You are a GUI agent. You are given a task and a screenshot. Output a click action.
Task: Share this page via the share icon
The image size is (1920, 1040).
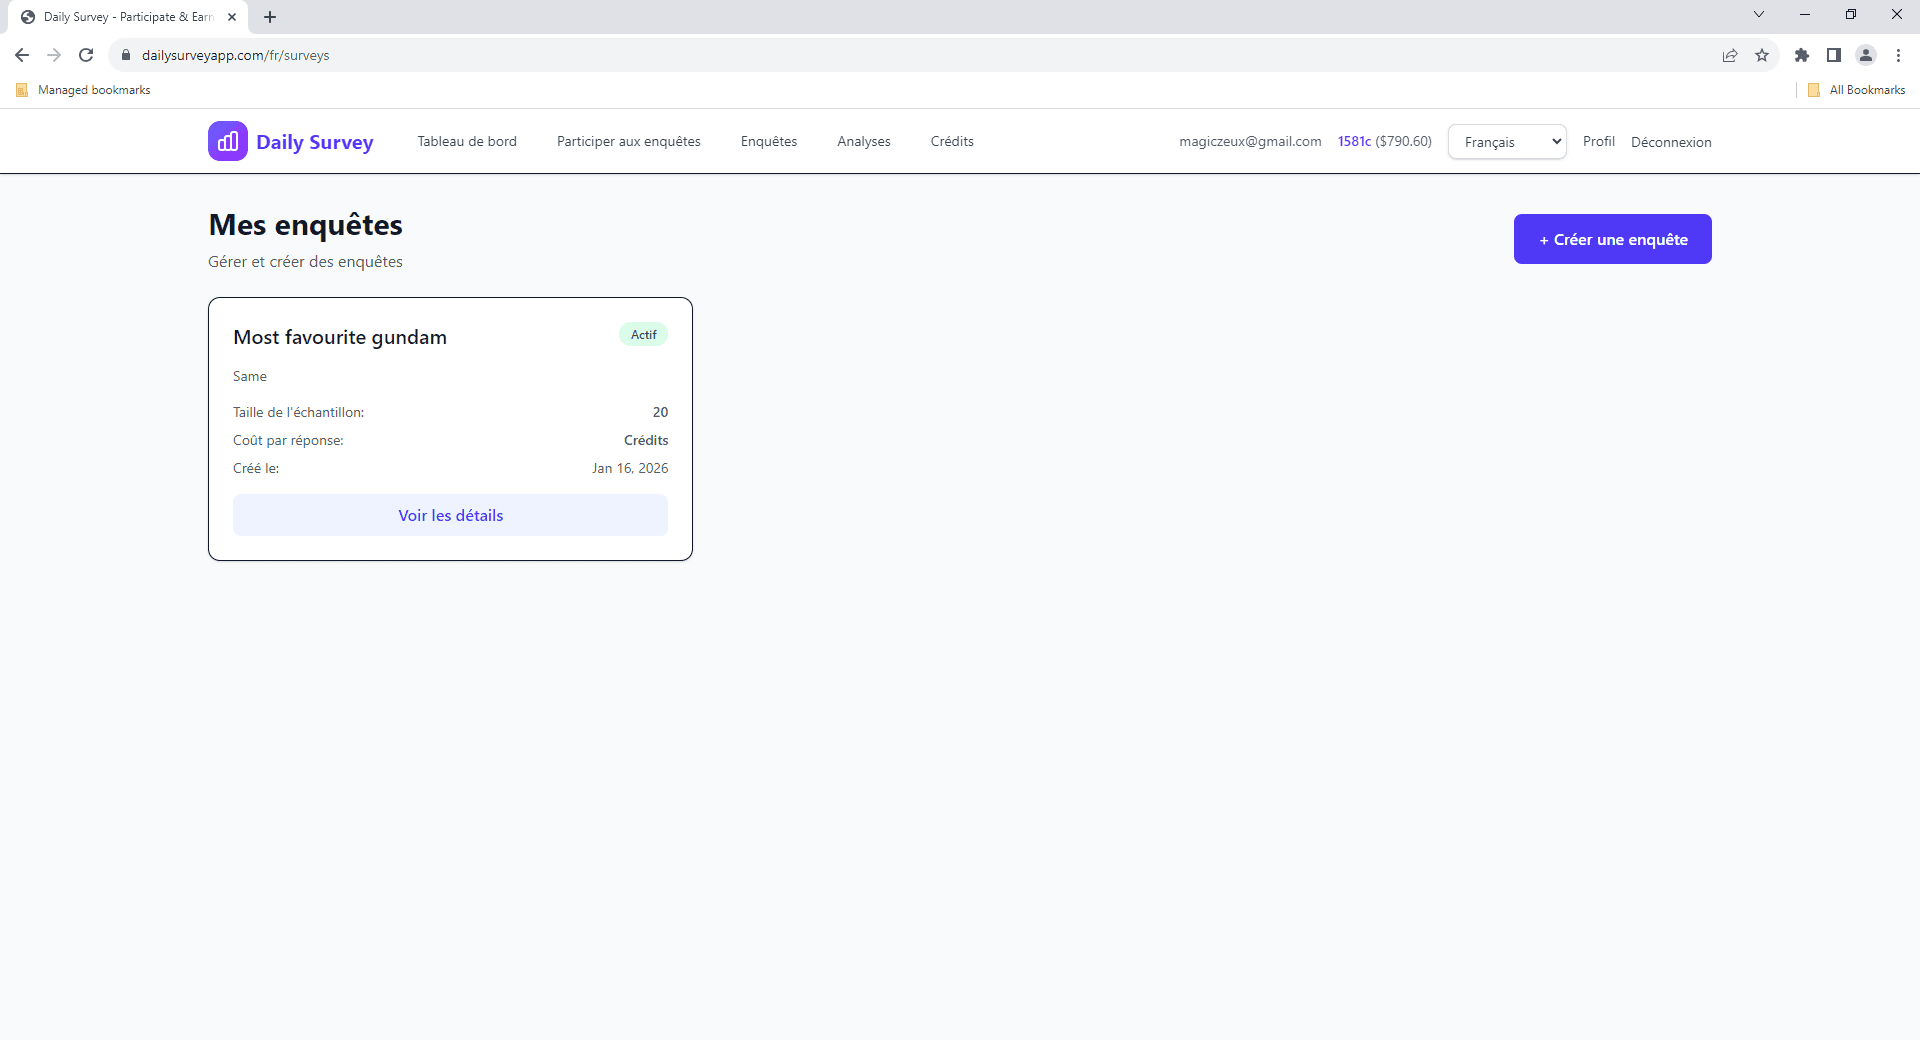tap(1730, 55)
